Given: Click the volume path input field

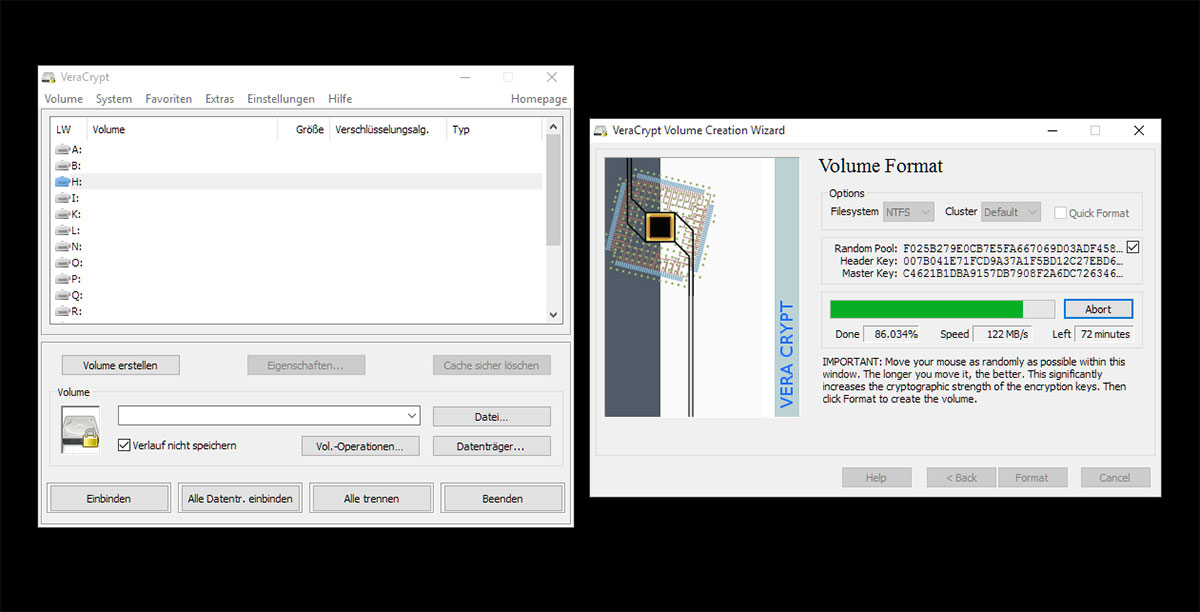Looking at the screenshot, I should tap(261, 416).
